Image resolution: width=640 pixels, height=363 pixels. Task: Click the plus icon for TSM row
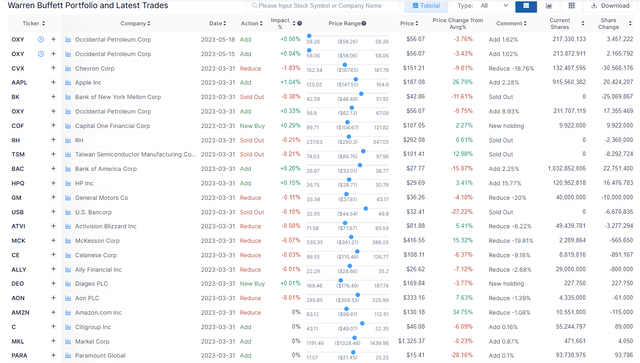tap(53, 154)
